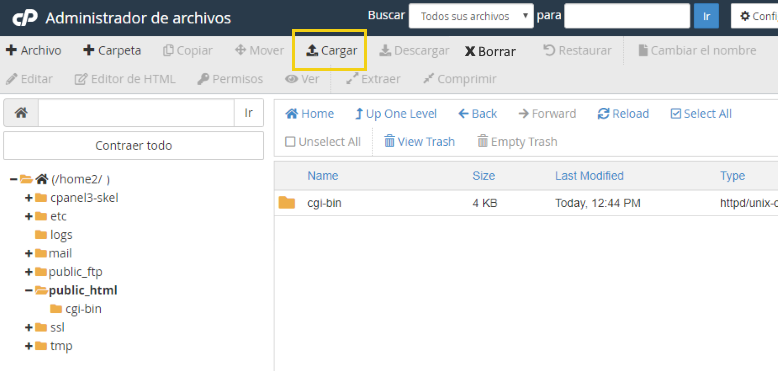Sort files by Name column
The image size is (778, 371).
[x=323, y=176]
